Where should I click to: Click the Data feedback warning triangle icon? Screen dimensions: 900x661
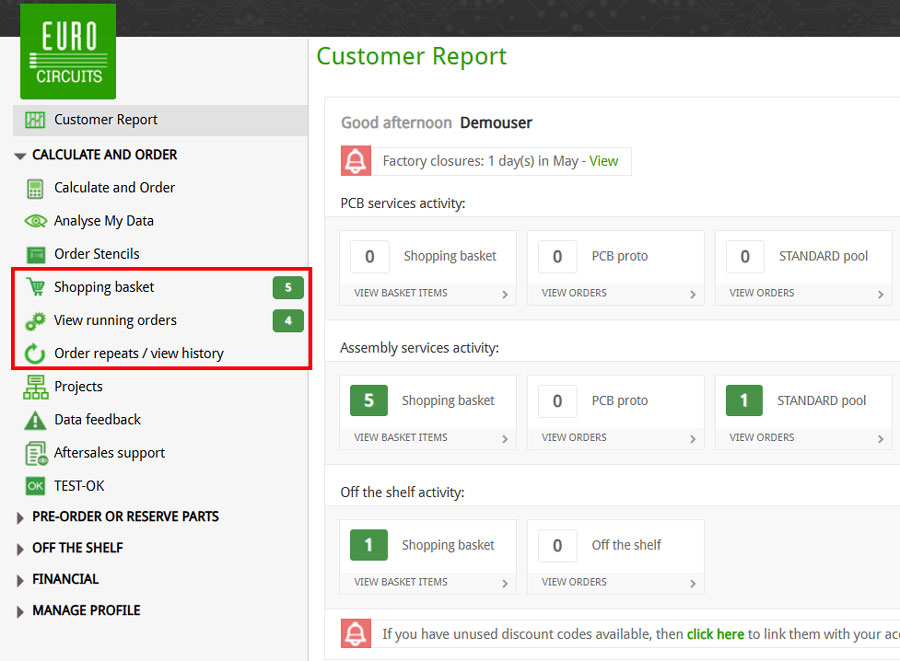[x=35, y=420]
